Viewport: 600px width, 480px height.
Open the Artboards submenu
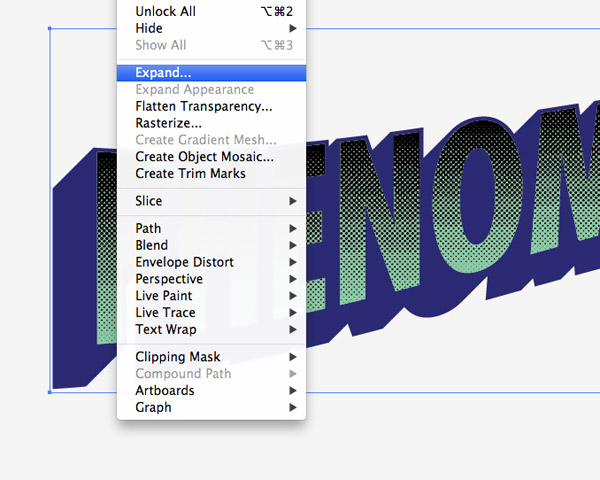point(211,391)
